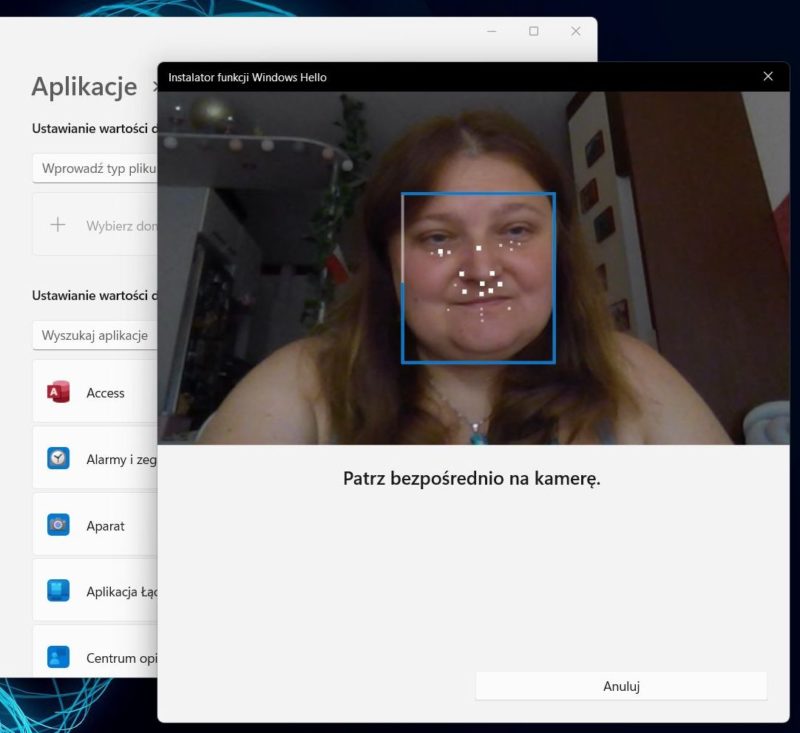Focus the Wyszukaj aplikacje search box

point(95,335)
